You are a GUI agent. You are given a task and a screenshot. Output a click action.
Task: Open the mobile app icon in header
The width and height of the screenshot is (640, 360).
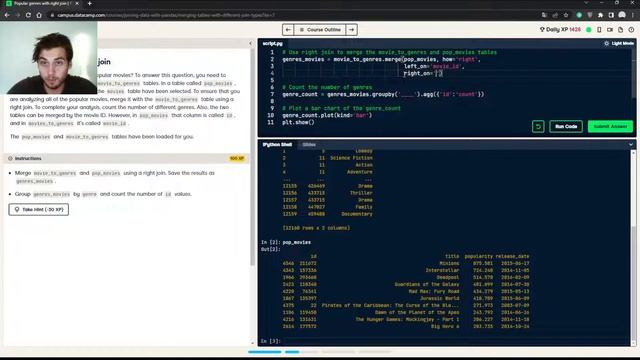click(599, 30)
